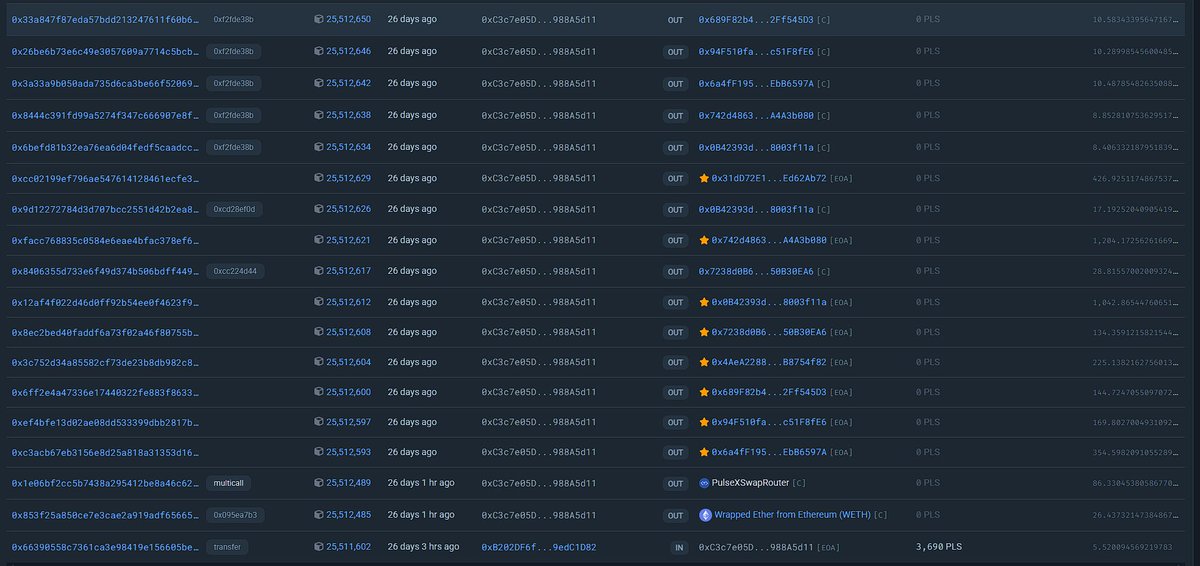Click the "26 days 3 hrs ago" timestamp
Viewport: 1200px width, 566px height.
[423, 547]
